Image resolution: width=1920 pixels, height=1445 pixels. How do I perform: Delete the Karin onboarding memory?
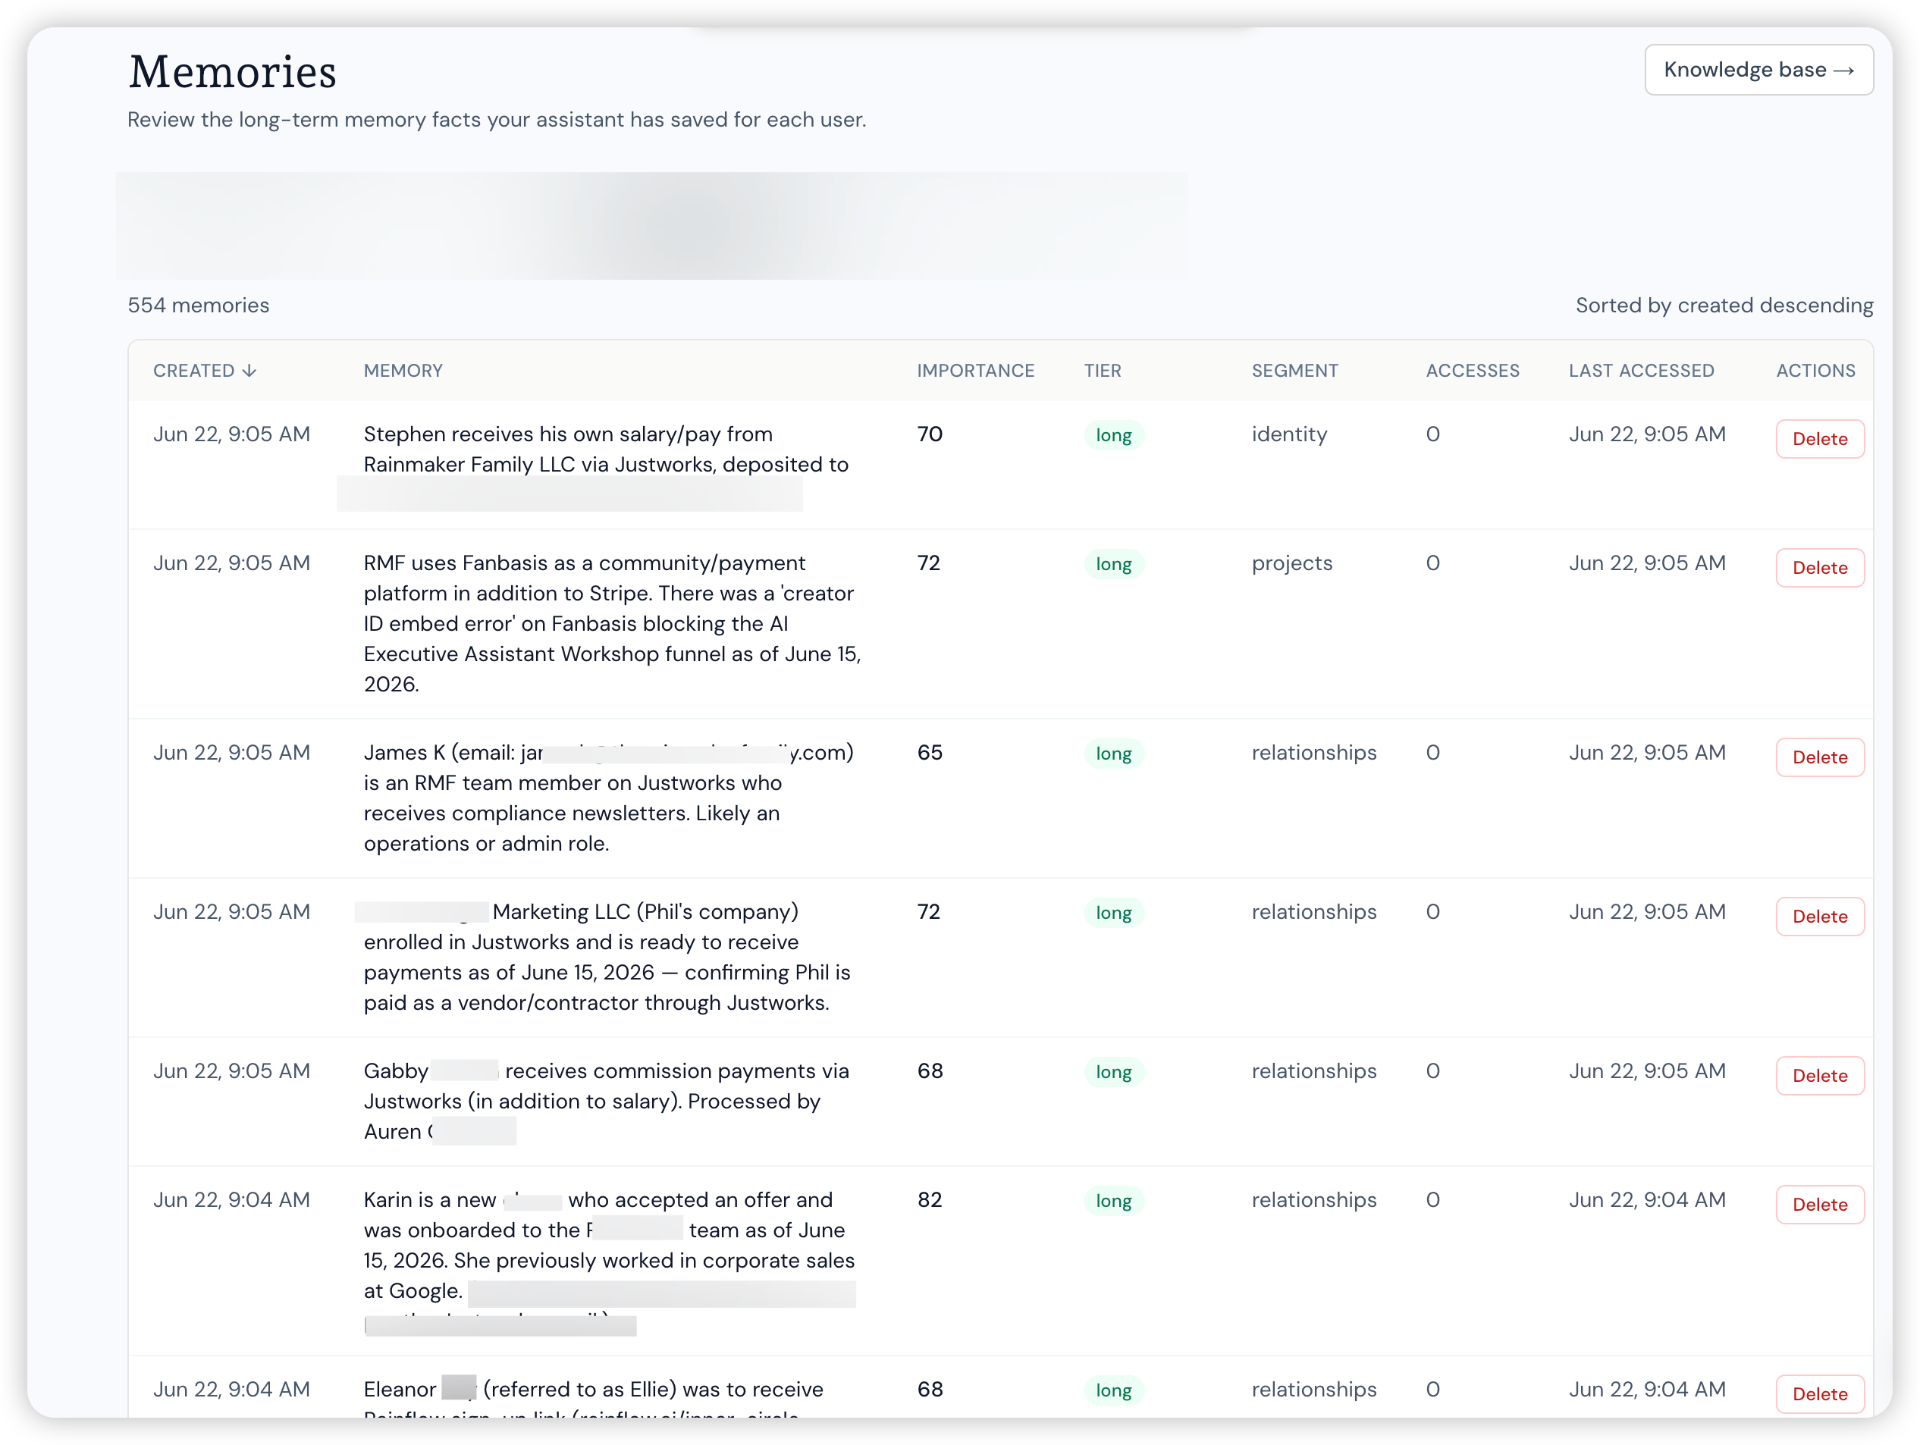tap(1819, 1205)
